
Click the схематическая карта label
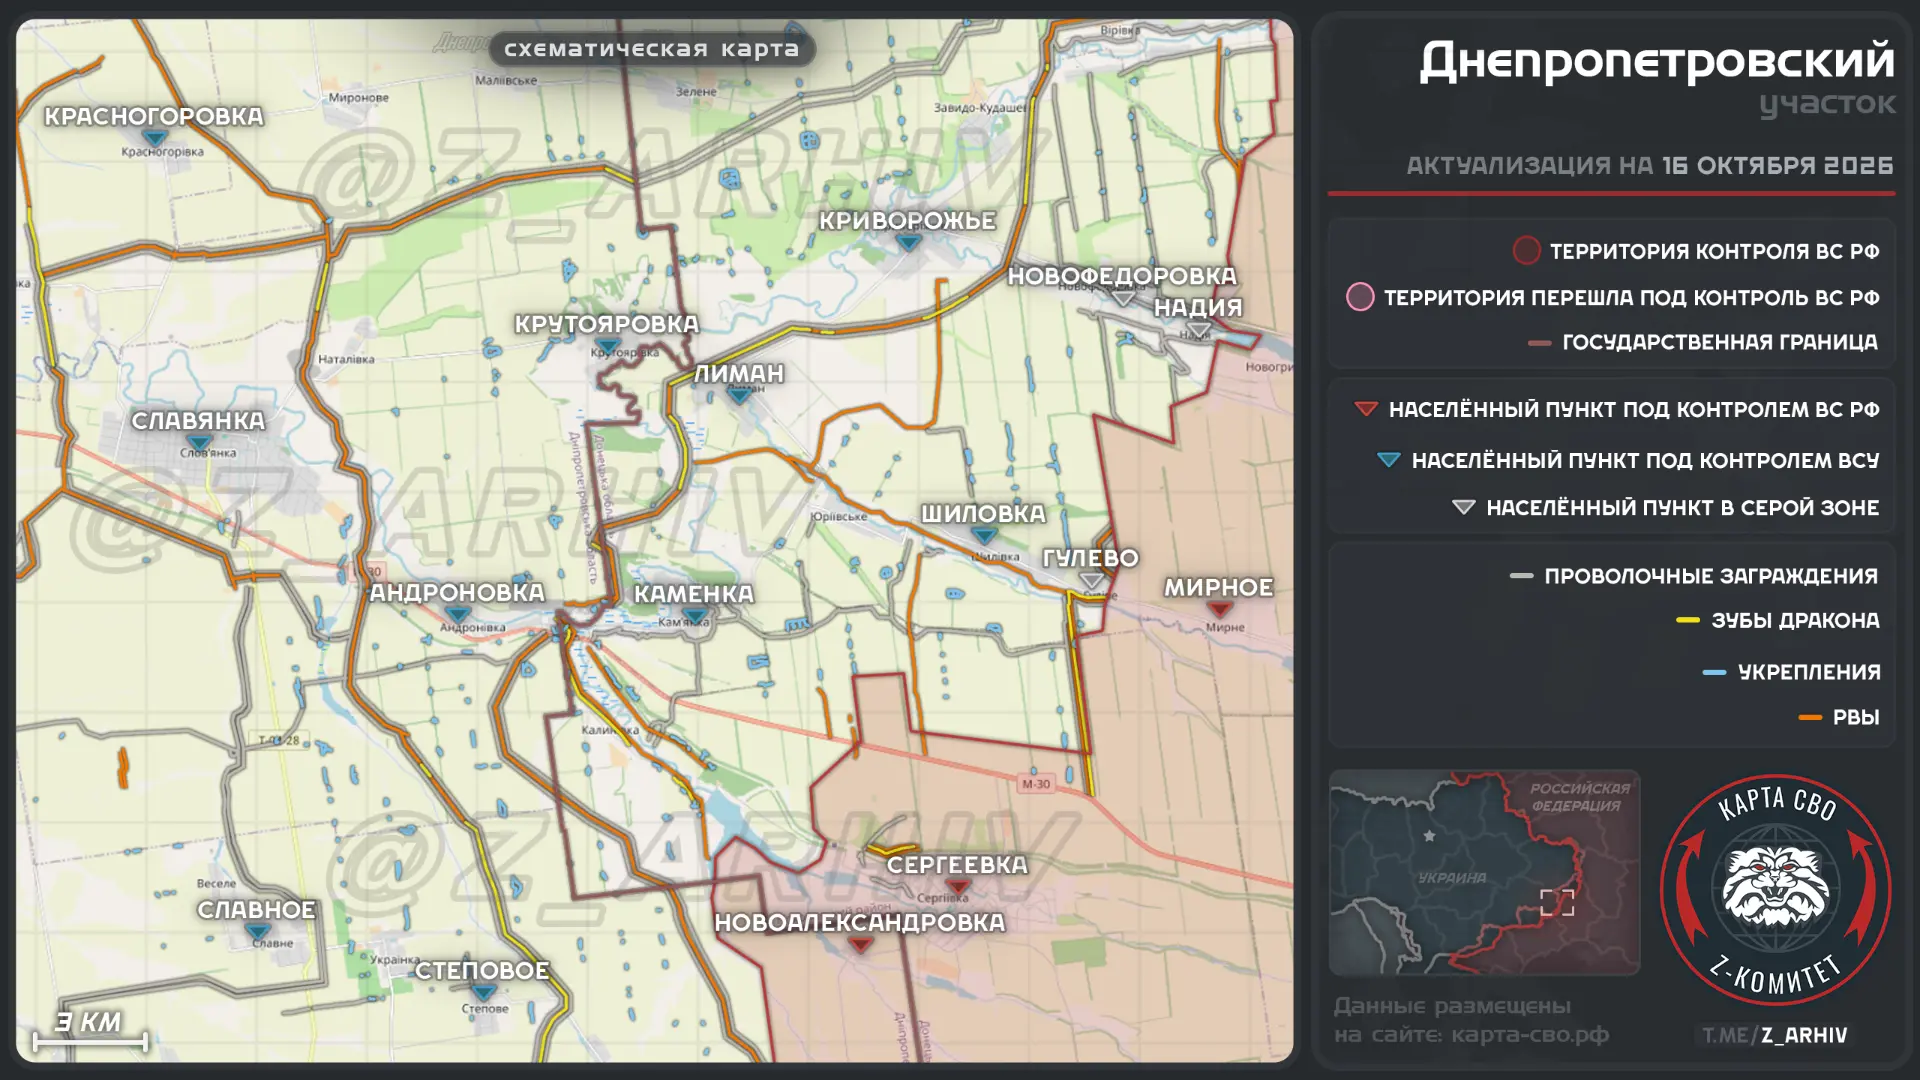[x=652, y=49]
